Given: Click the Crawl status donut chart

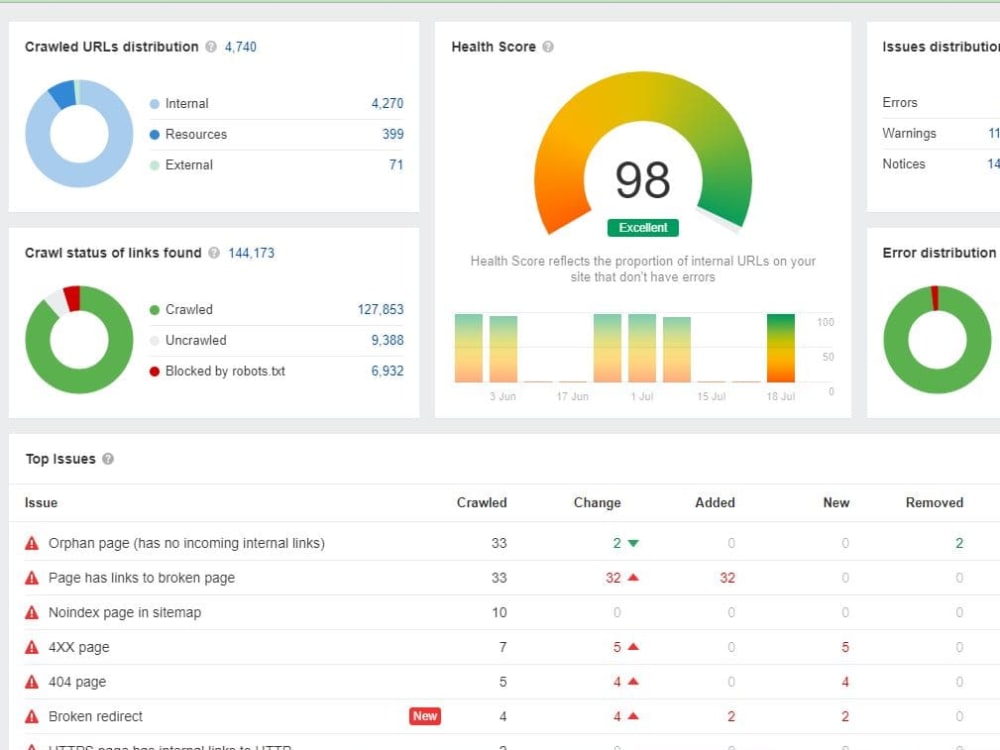Looking at the screenshot, I should coord(79,339).
